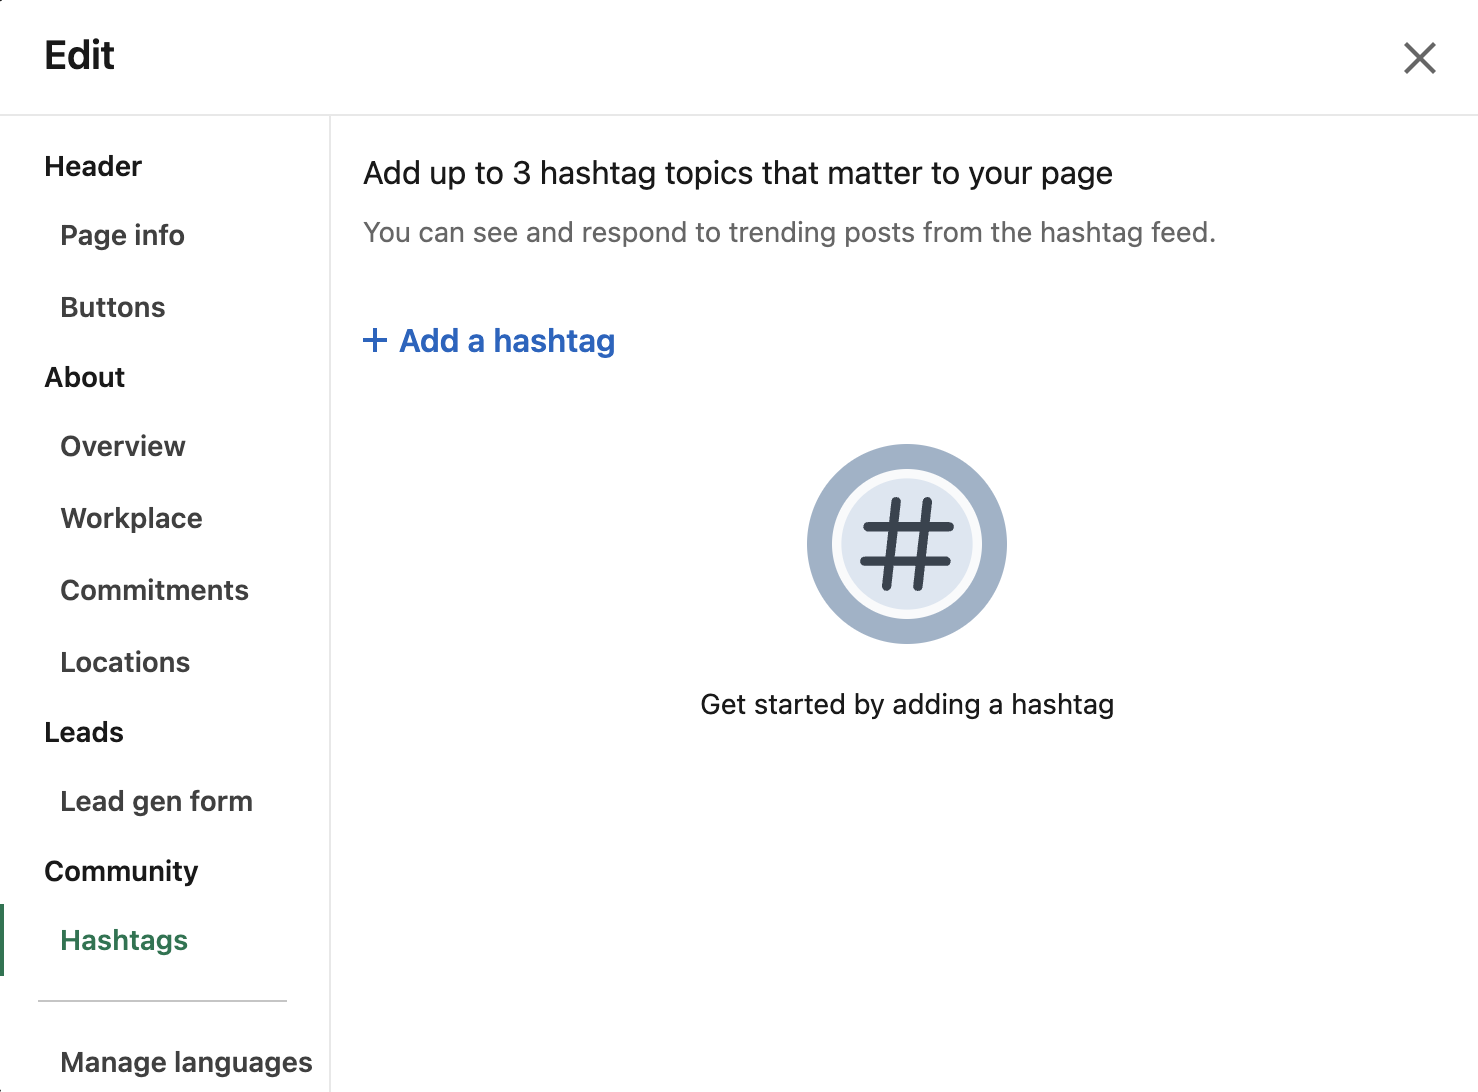Screen dimensions: 1478x1092
Task: Navigate to Commitments
Action: (154, 590)
